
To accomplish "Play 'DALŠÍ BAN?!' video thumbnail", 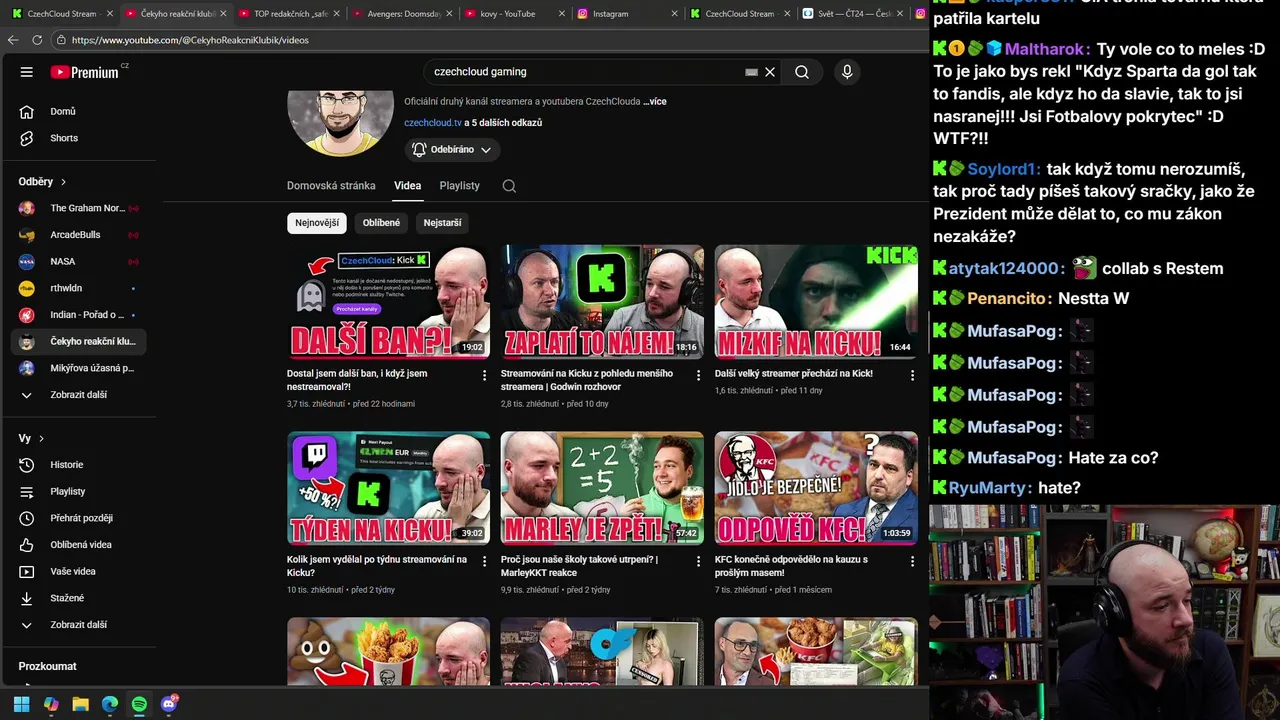I will click(388, 302).
